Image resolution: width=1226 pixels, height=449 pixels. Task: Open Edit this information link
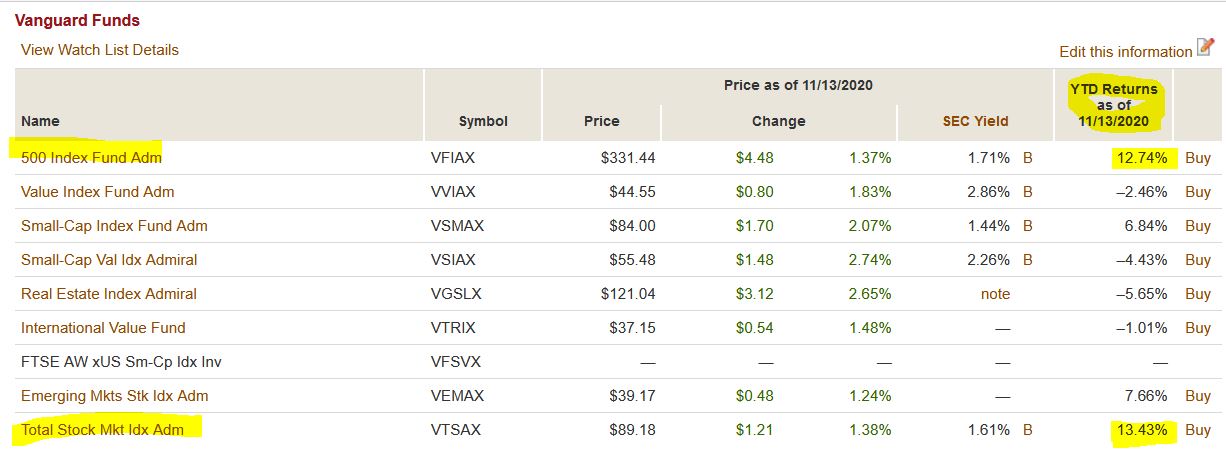1126,52
